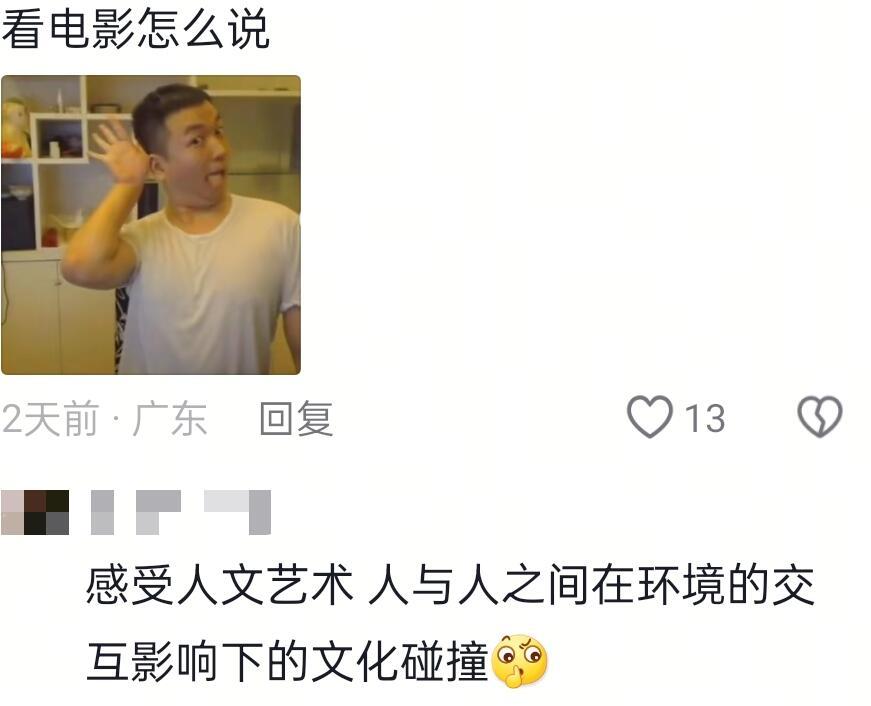Tap 回复 to reply to the comment

tap(296, 418)
